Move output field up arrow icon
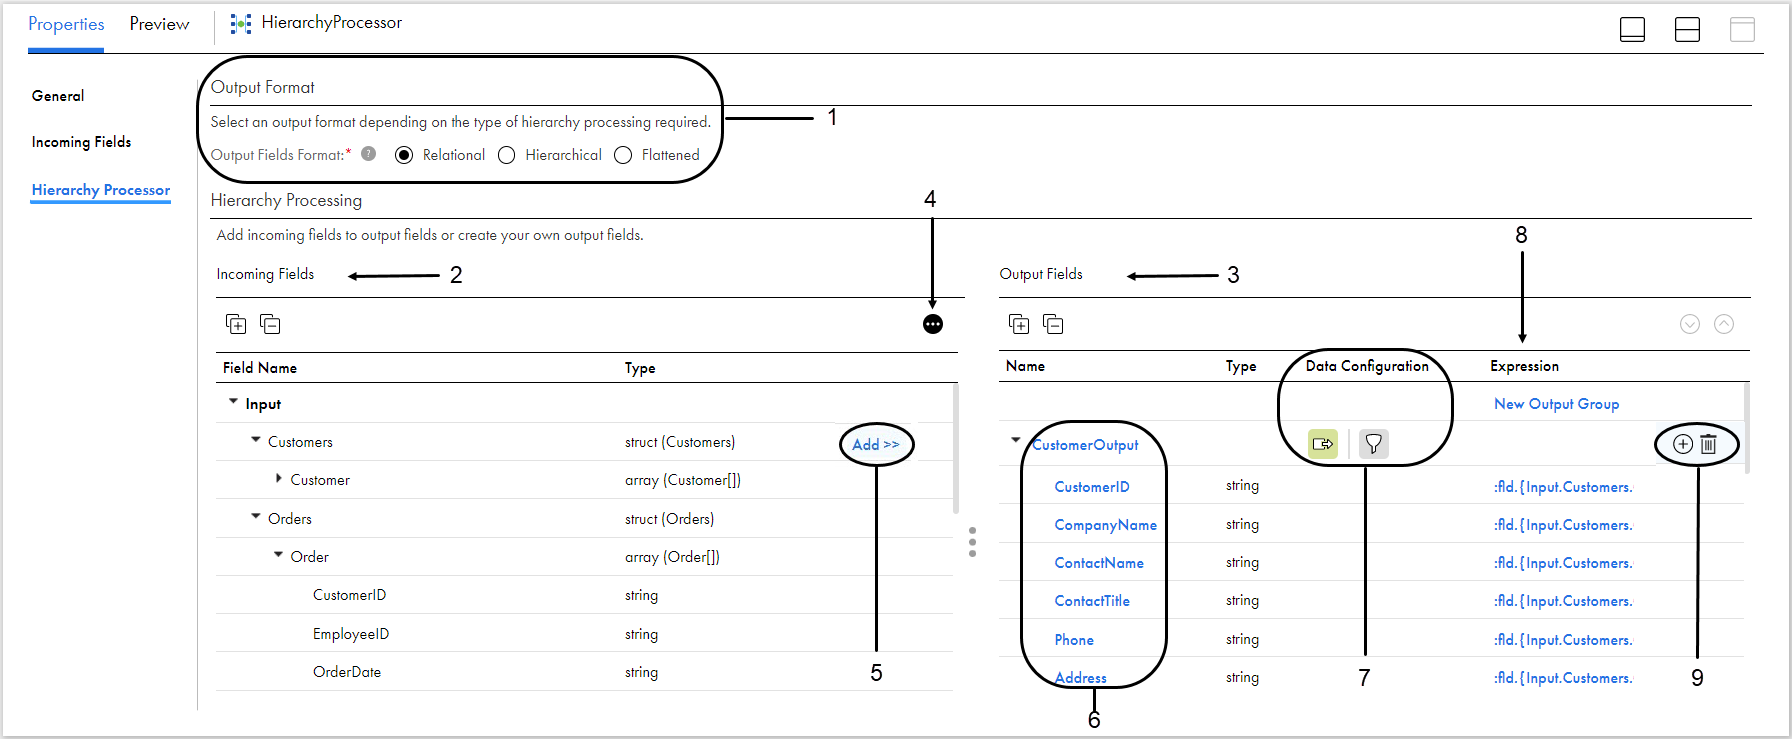1792x740 pixels. 1724,324
